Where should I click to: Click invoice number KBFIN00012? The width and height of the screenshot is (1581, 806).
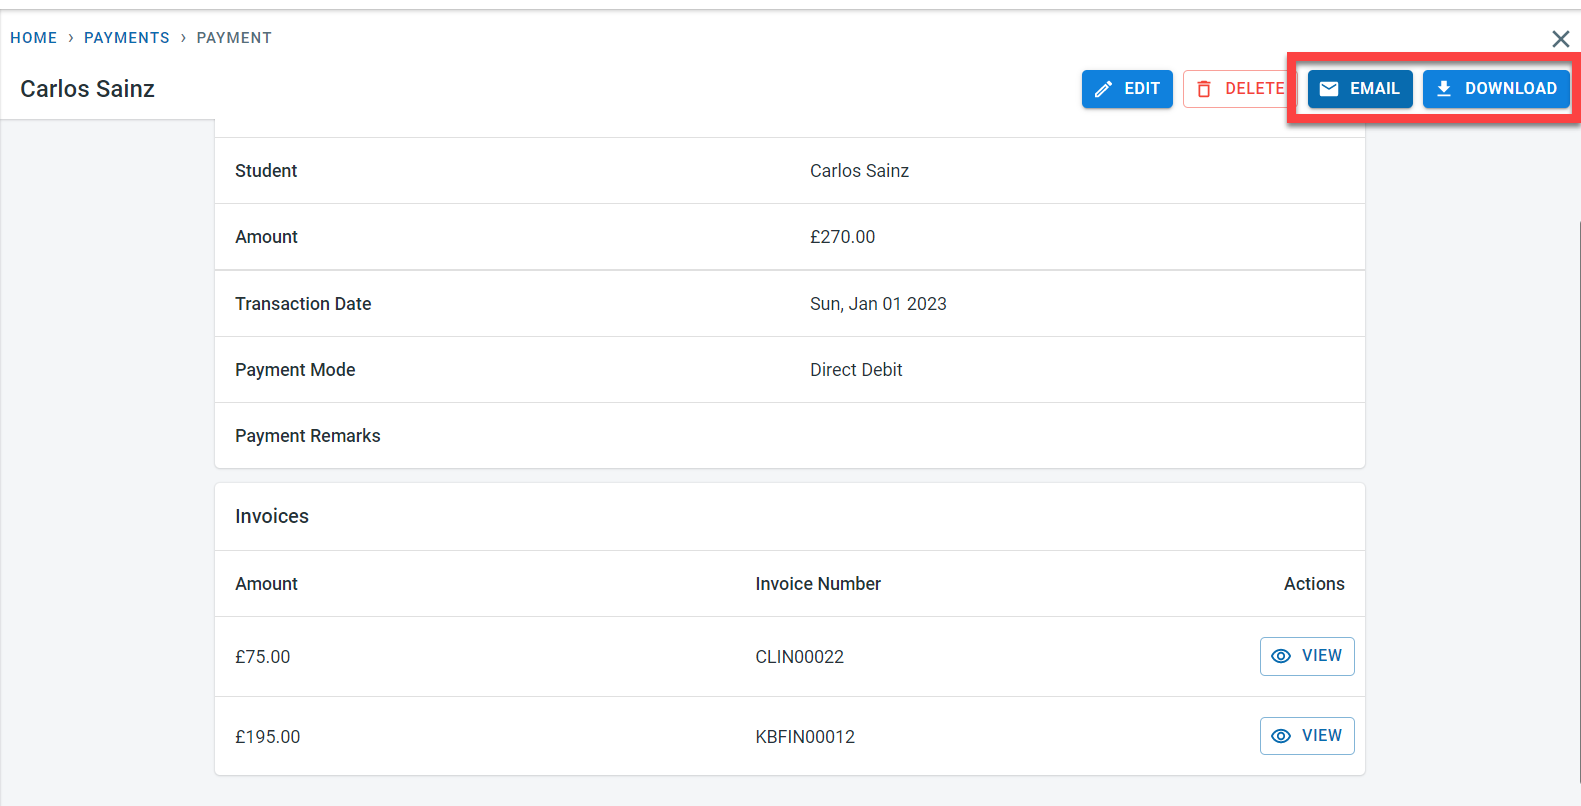[x=805, y=737]
